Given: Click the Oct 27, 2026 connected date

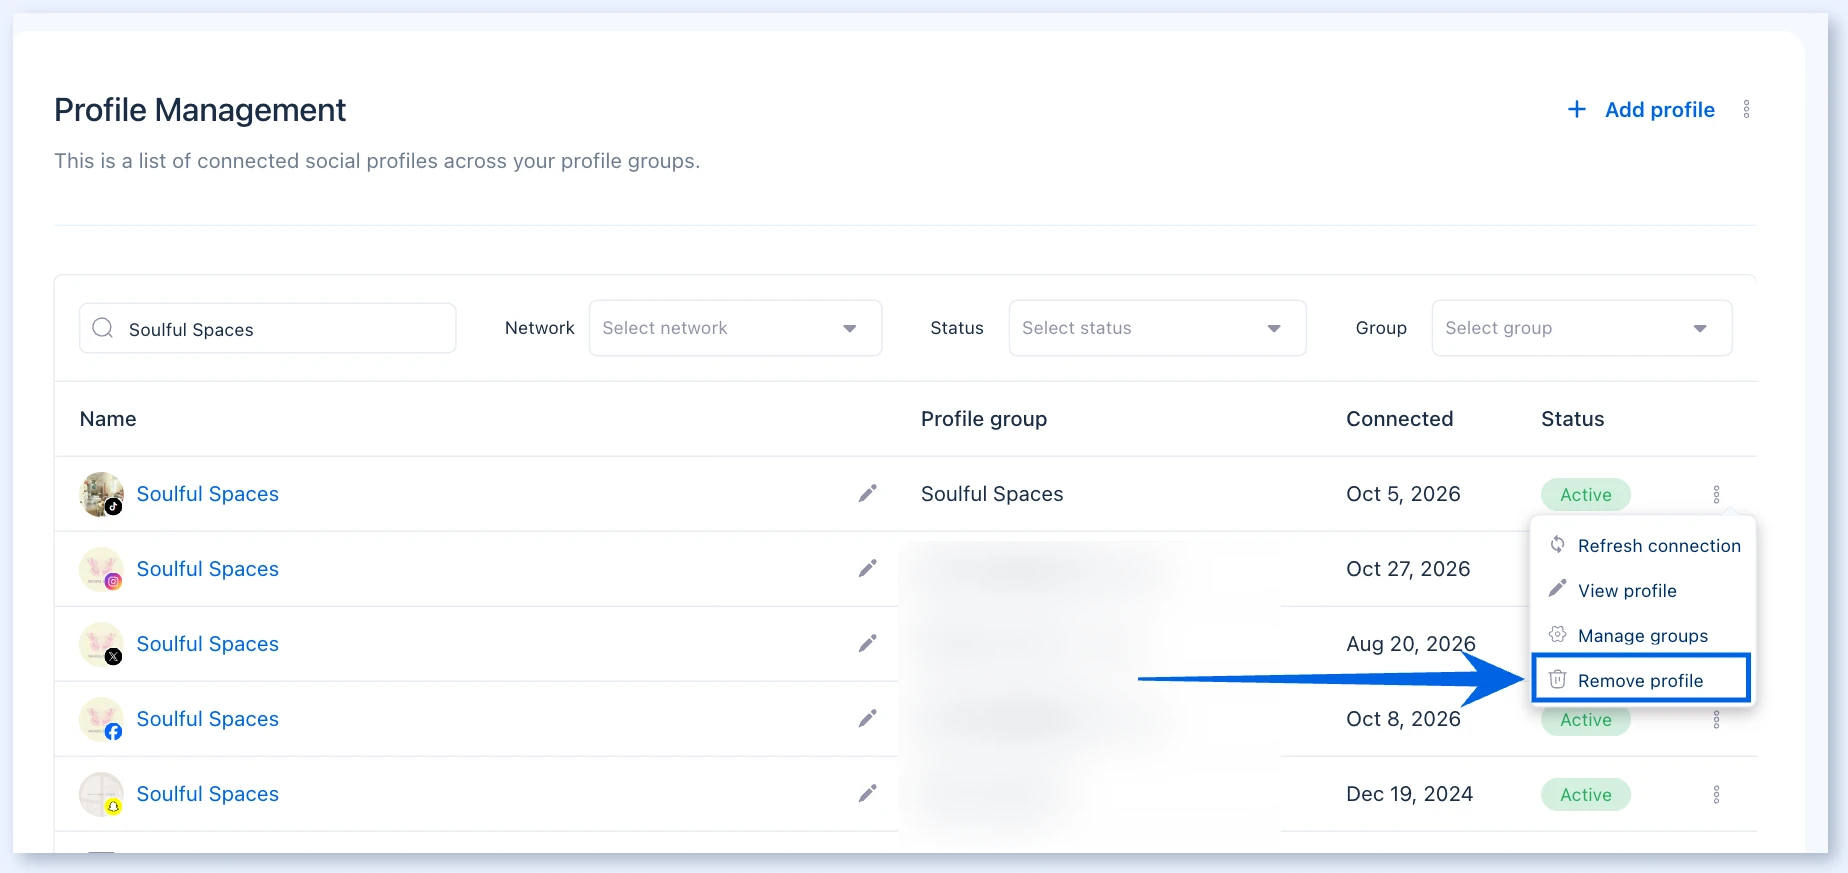Looking at the screenshot, I should pos(1408,569).
